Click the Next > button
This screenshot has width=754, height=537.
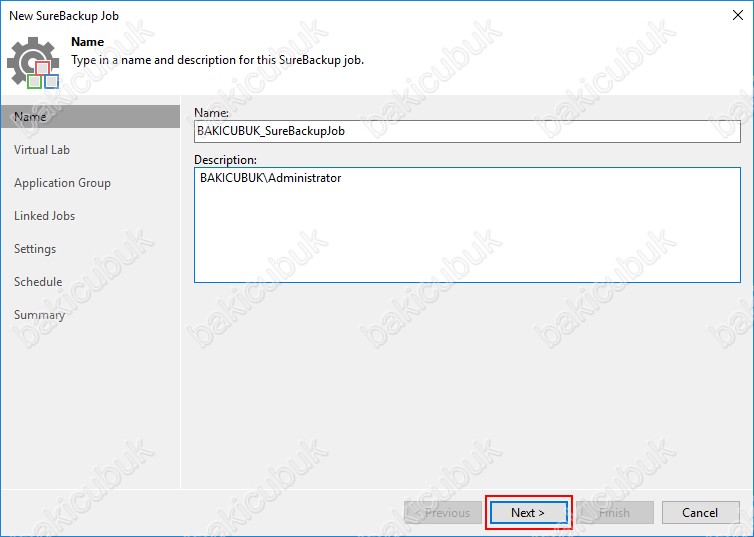click(x=528, y=513)
